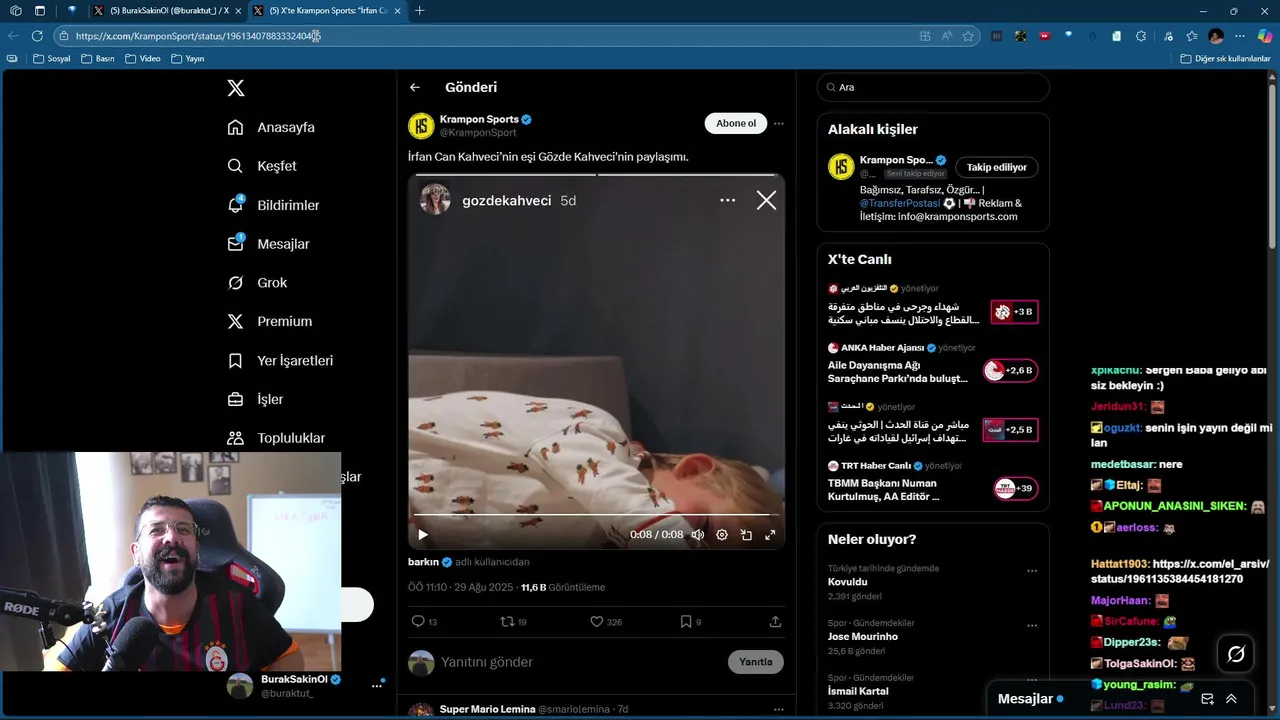Toggle video mute speaker icon
This screenshot has height=720, width=1280.
click(698, 535)
